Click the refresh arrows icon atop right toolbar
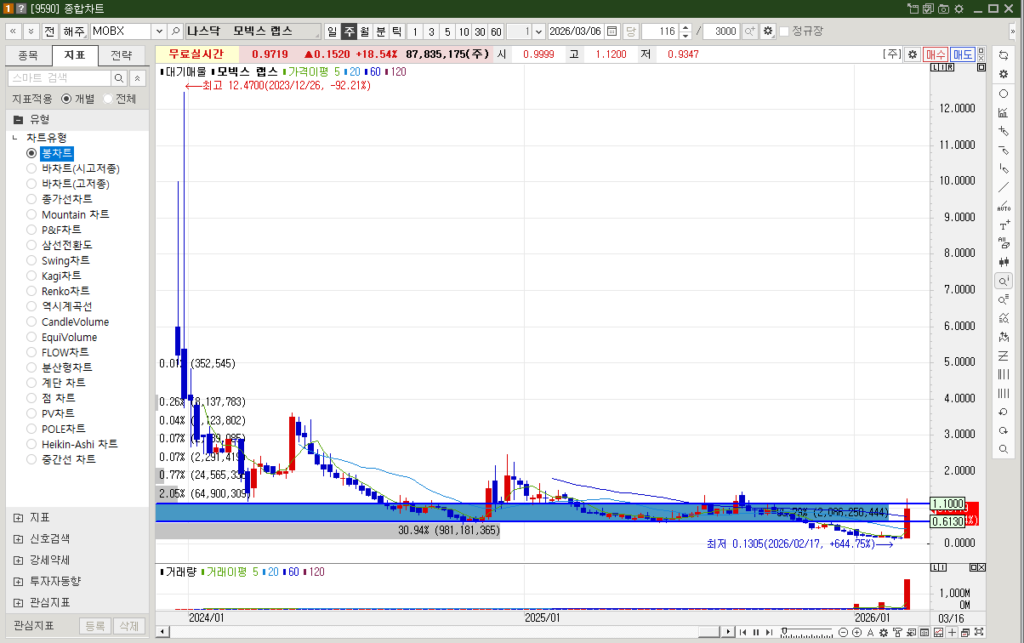 click(x=1003, y=55)
